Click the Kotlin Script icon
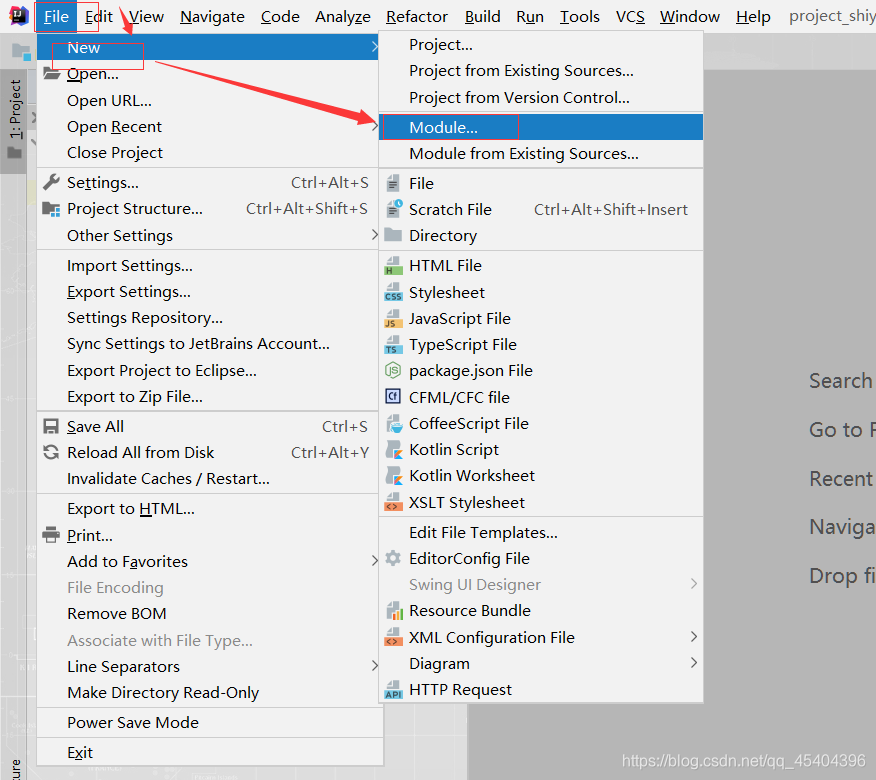 pyautogui.click(x=394, y=450)
